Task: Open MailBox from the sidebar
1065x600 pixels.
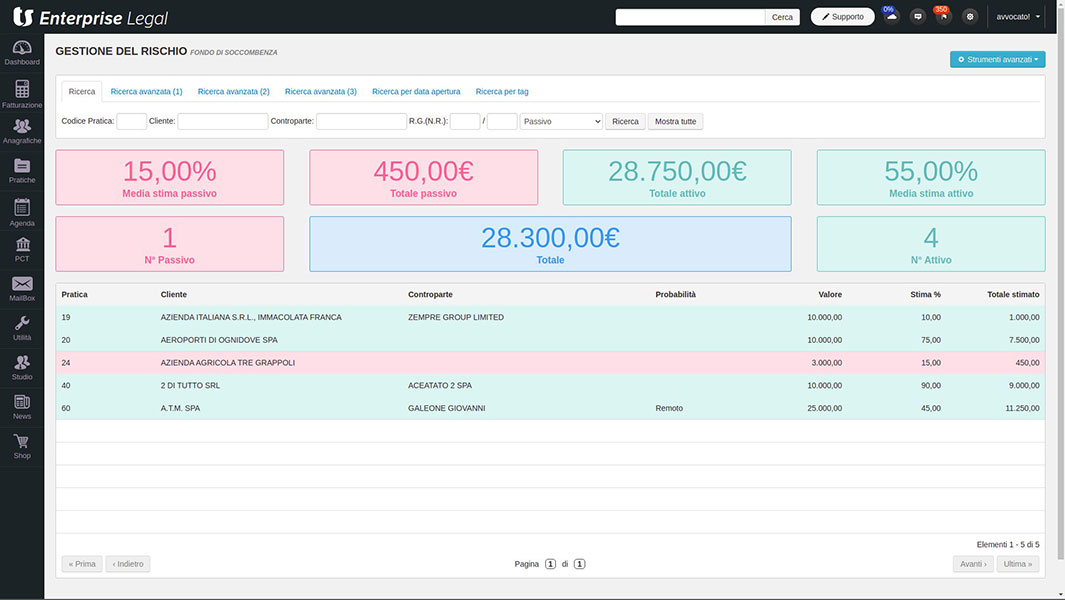Action: pos(22,289)
